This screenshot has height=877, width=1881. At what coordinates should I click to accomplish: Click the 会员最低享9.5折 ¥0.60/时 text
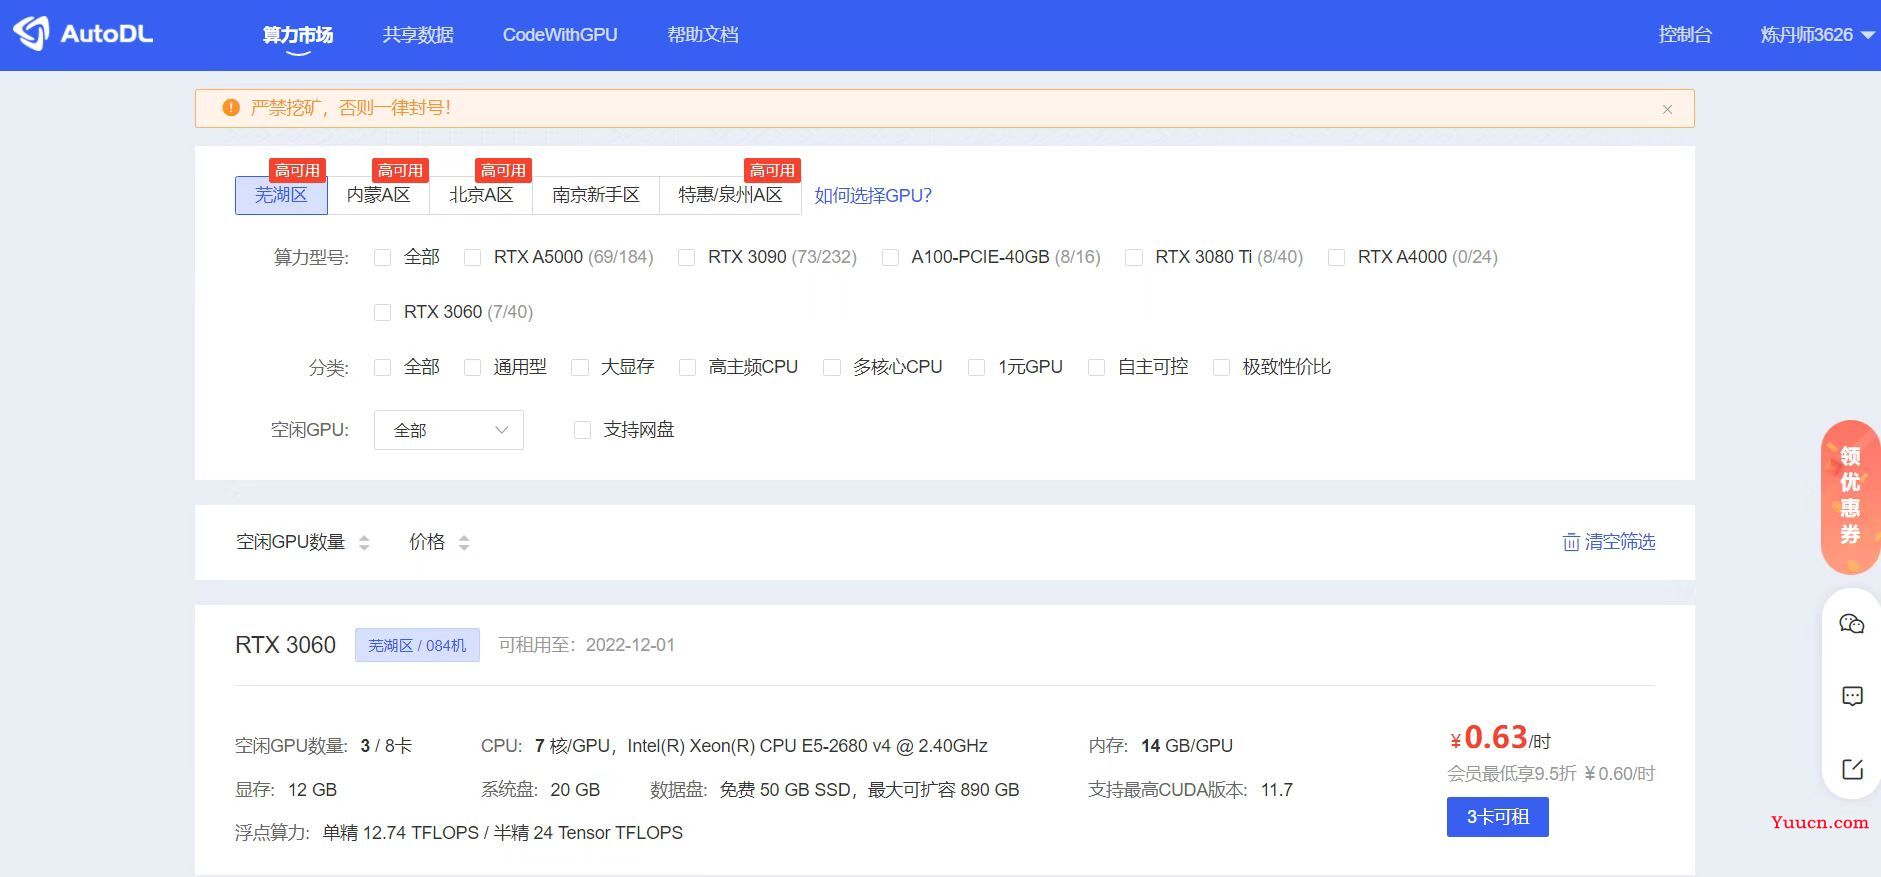click(x=1550, y=774)
